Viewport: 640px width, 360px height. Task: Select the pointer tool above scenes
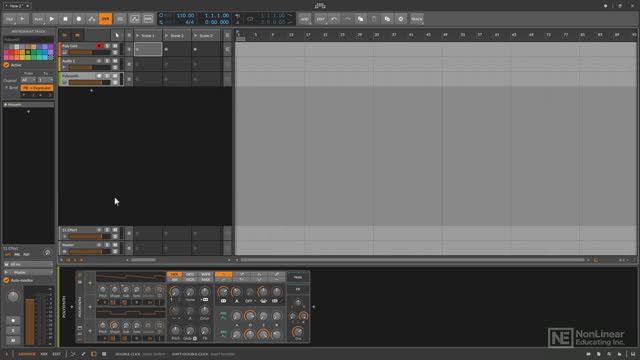point(117,35)
